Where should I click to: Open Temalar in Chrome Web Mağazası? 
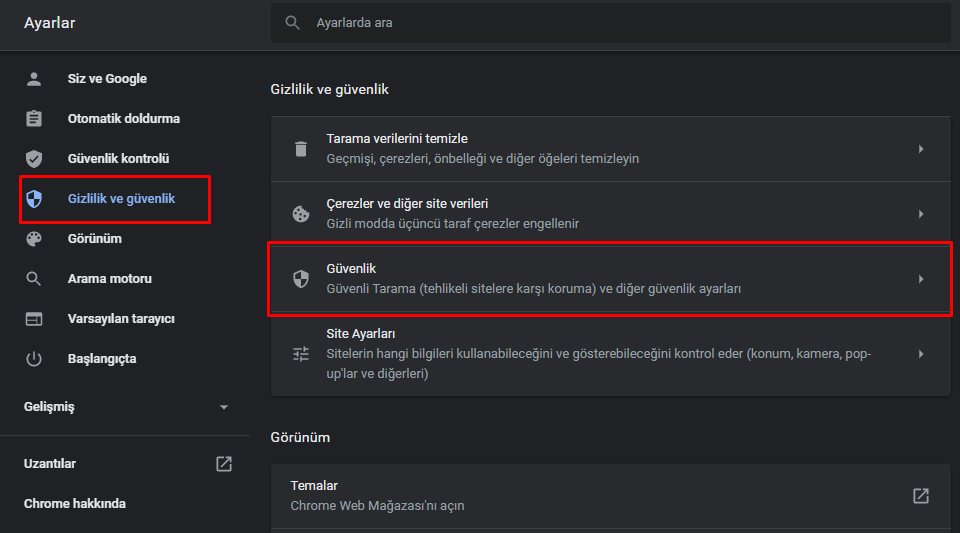(920, 496)
